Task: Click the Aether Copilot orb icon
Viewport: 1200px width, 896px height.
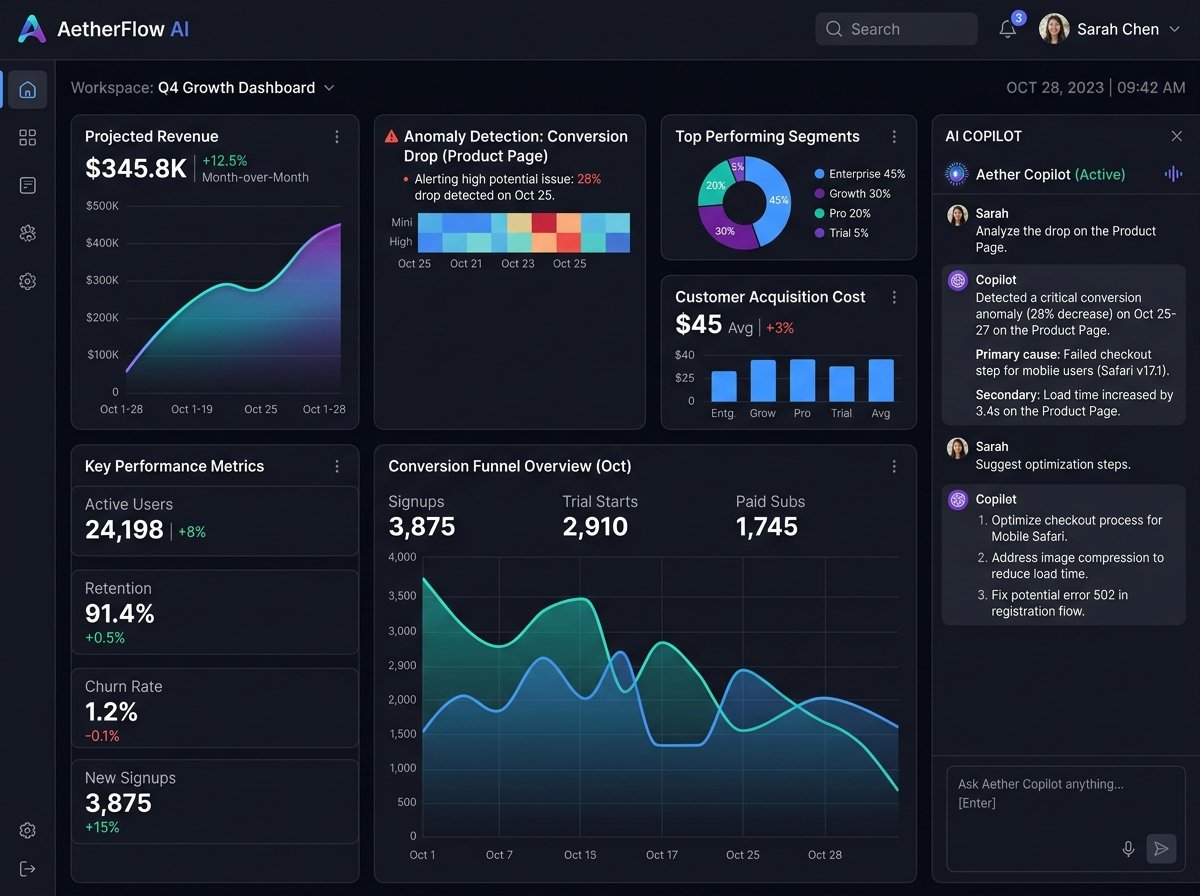Action: pyautogui.click(x=957, y=174)
